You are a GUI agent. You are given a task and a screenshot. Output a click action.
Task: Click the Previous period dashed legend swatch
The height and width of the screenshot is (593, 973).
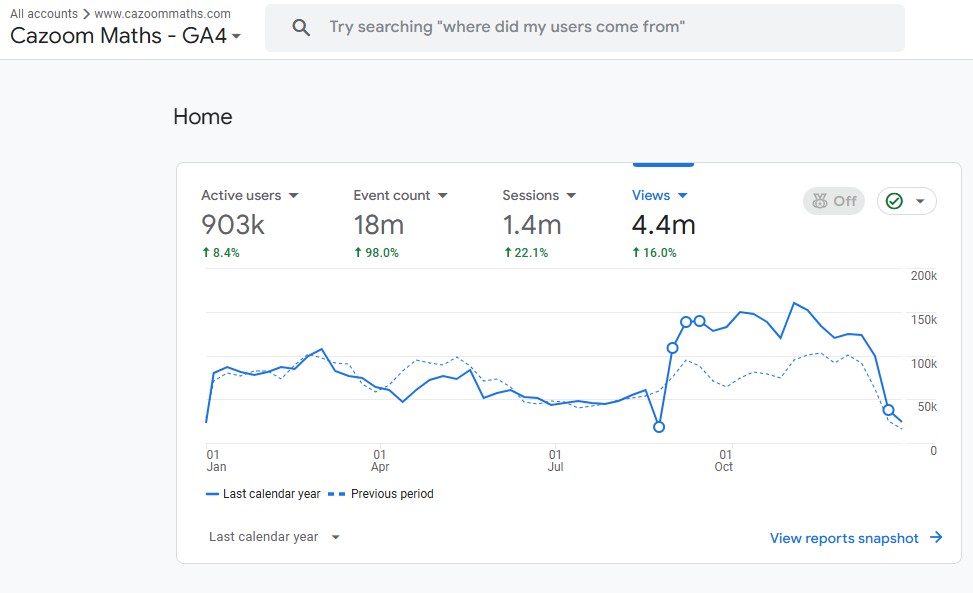point(336,494)
